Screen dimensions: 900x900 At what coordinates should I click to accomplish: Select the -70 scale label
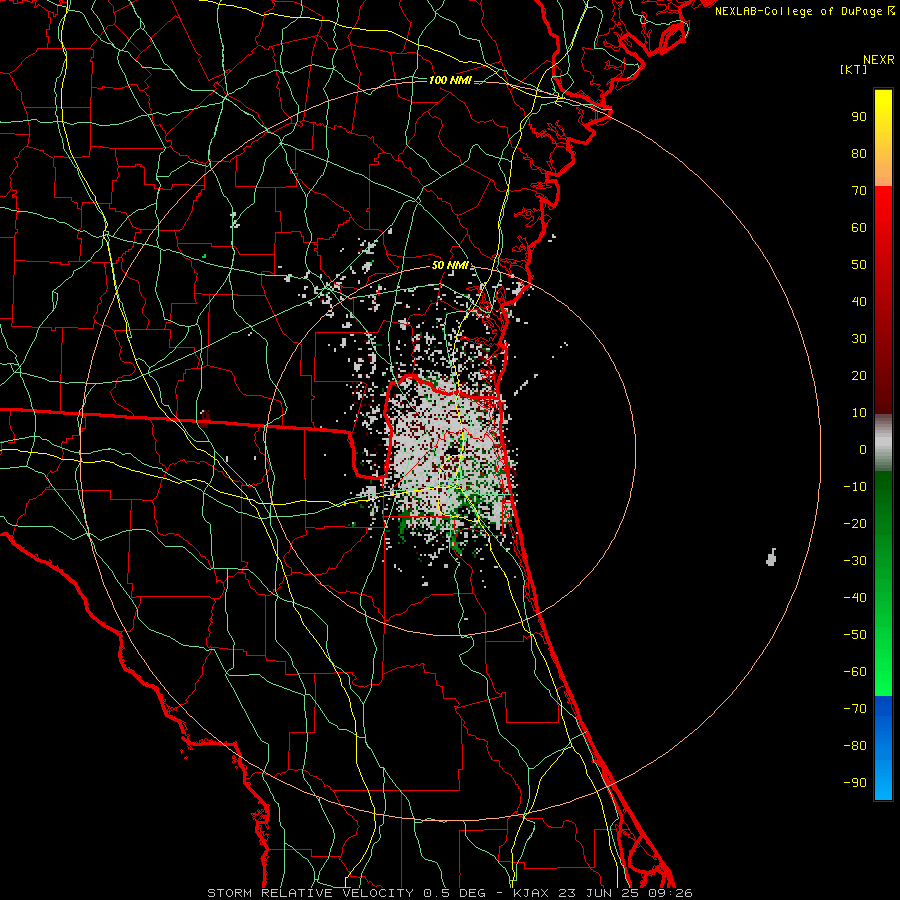855,709
